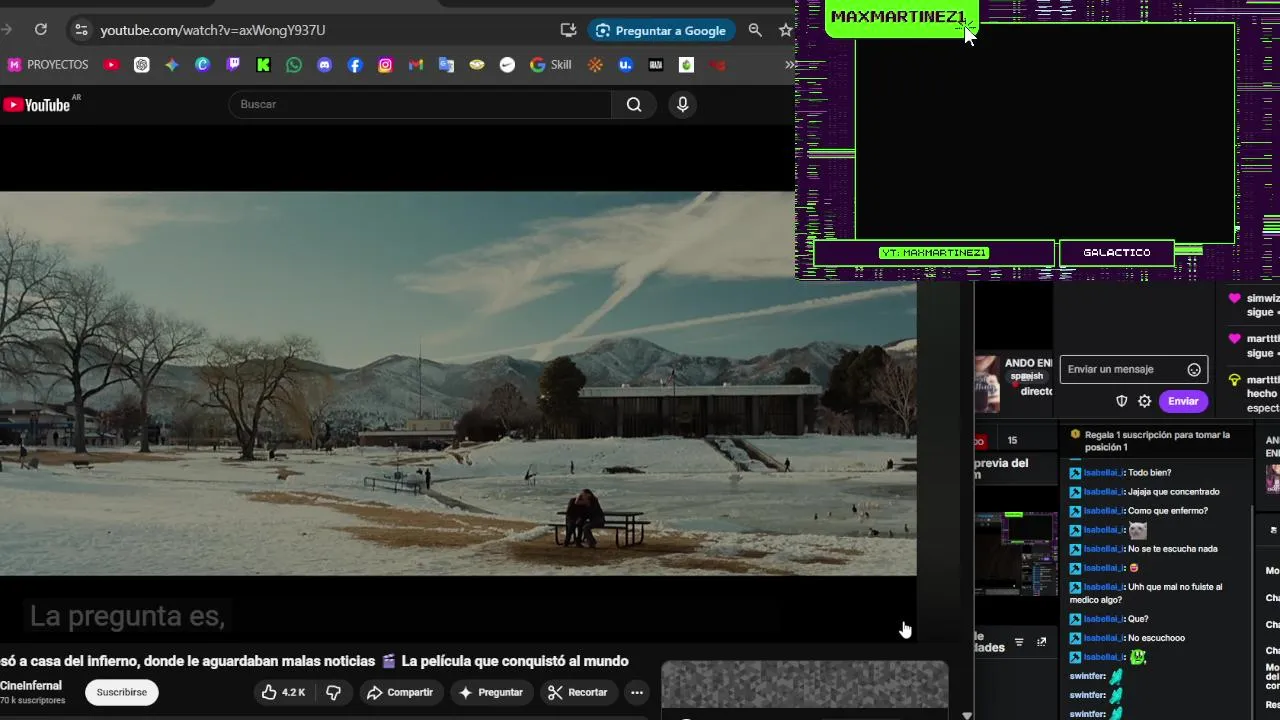1280x720 pixels.
Task: Open the Canva bookmark icon
Action: [x=202, y=65]
